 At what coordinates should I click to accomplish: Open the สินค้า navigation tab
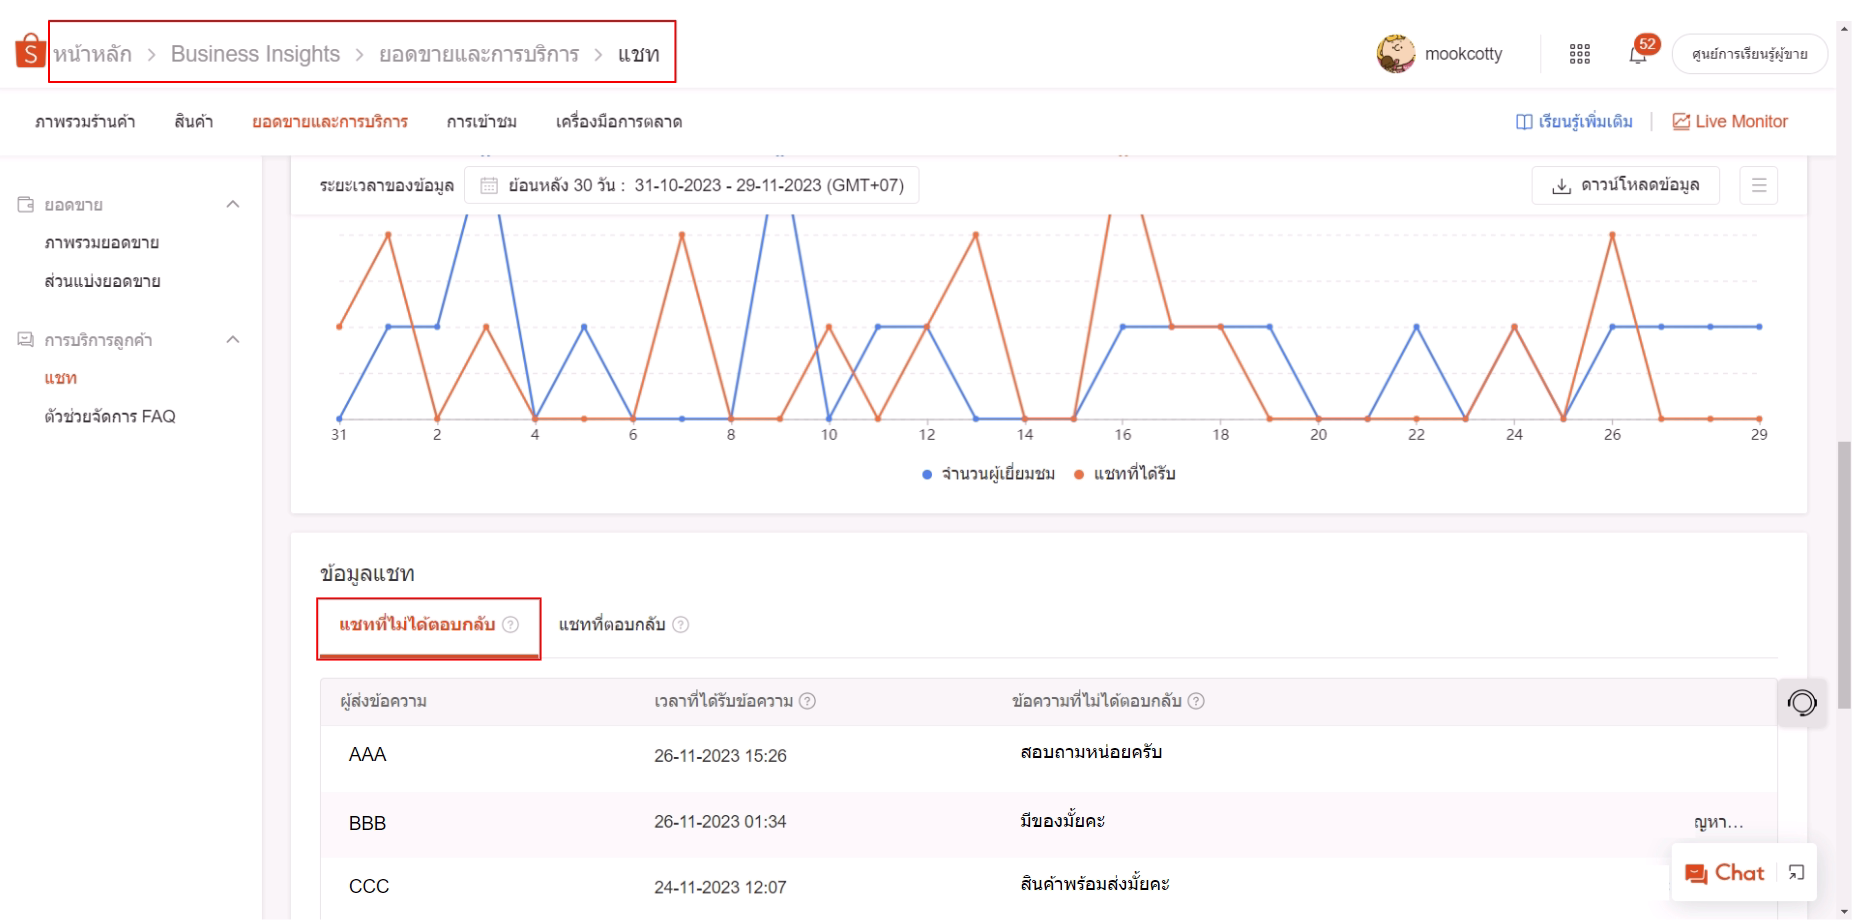193,122
